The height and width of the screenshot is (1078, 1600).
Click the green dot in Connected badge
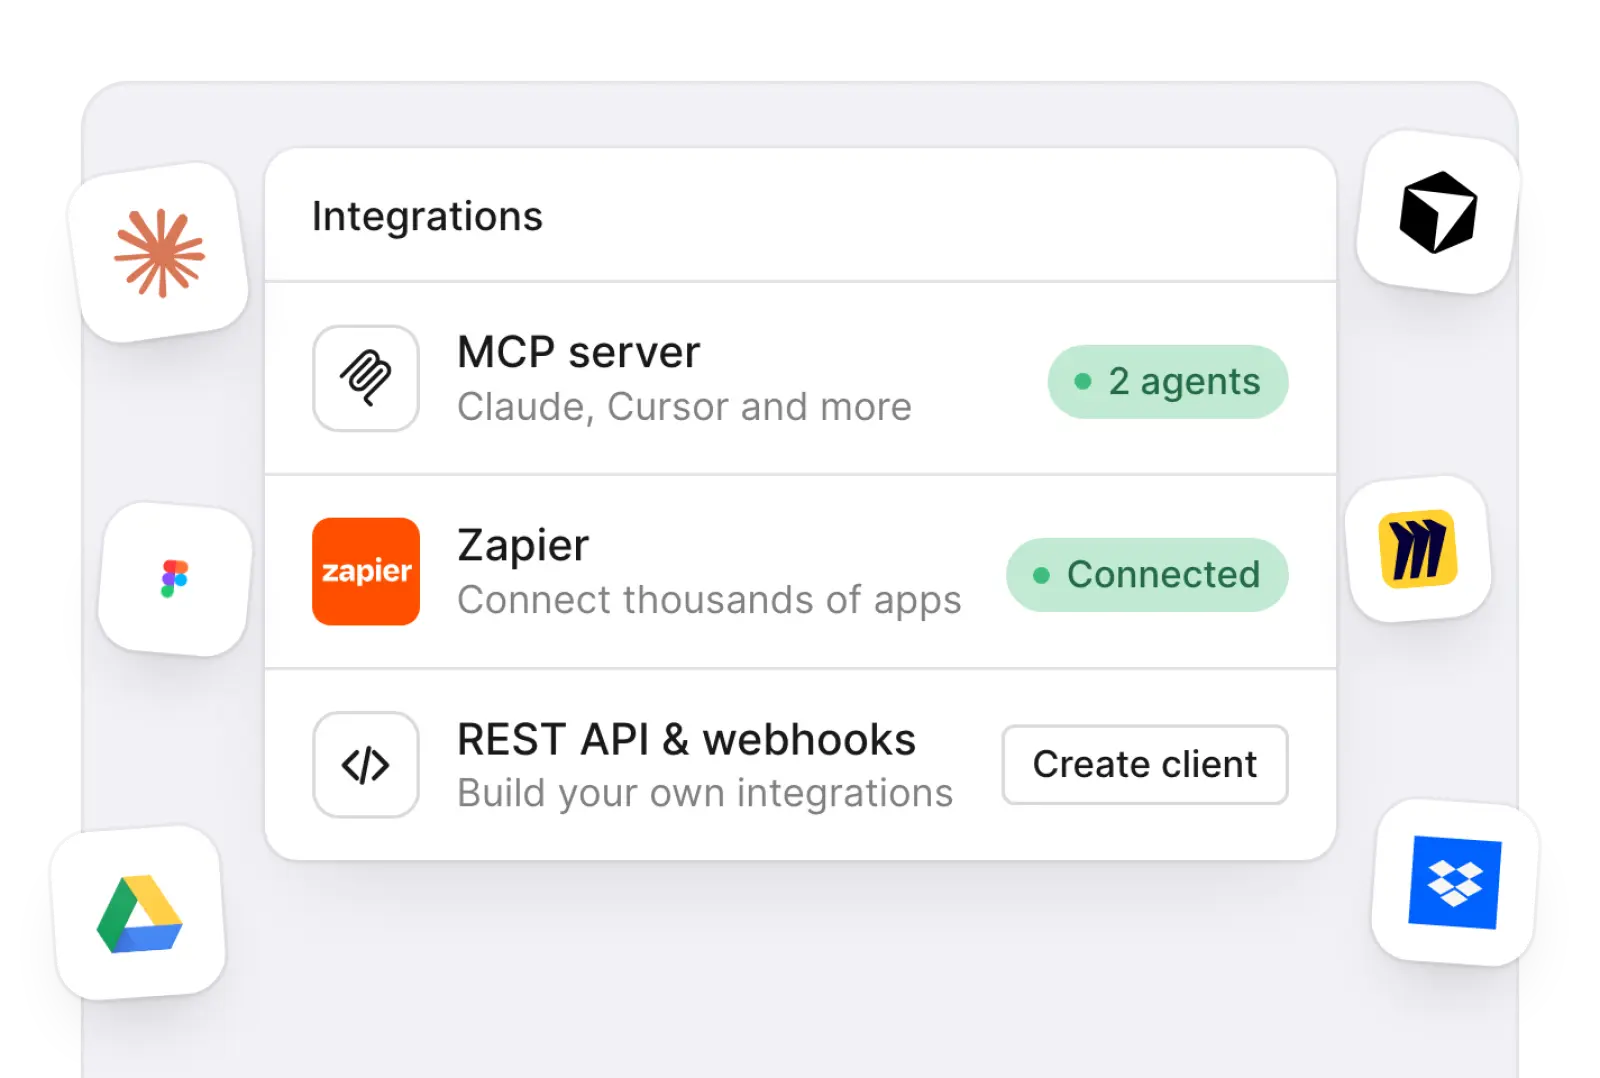1041,575
